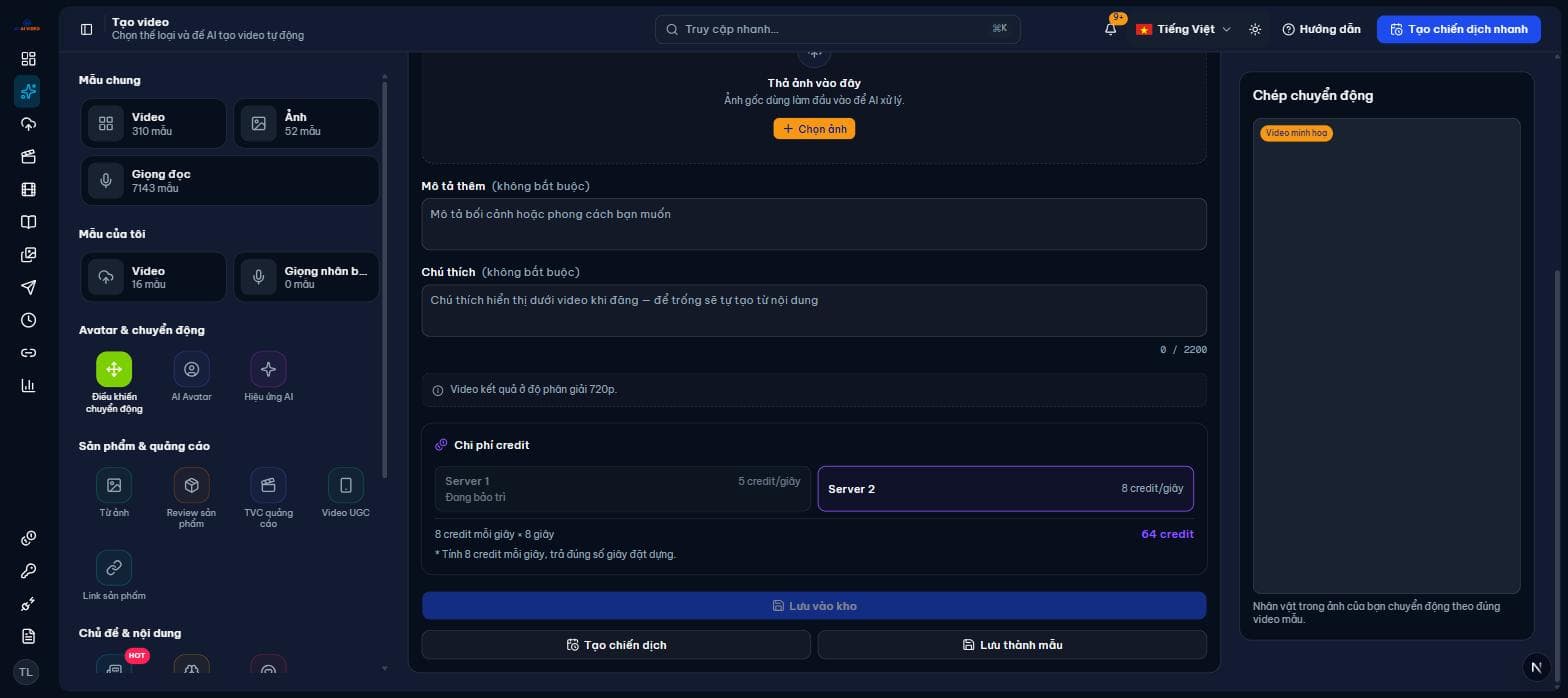Select the Điều khiển chuyển động tile
Viewport: 1568px width, 698px height.
pyautogui.click(x=114, y=382)
